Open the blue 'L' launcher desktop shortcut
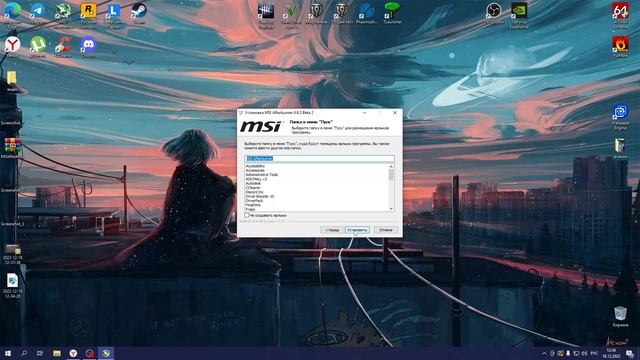This screenshot has width=640, height=360. pos(114,11)
